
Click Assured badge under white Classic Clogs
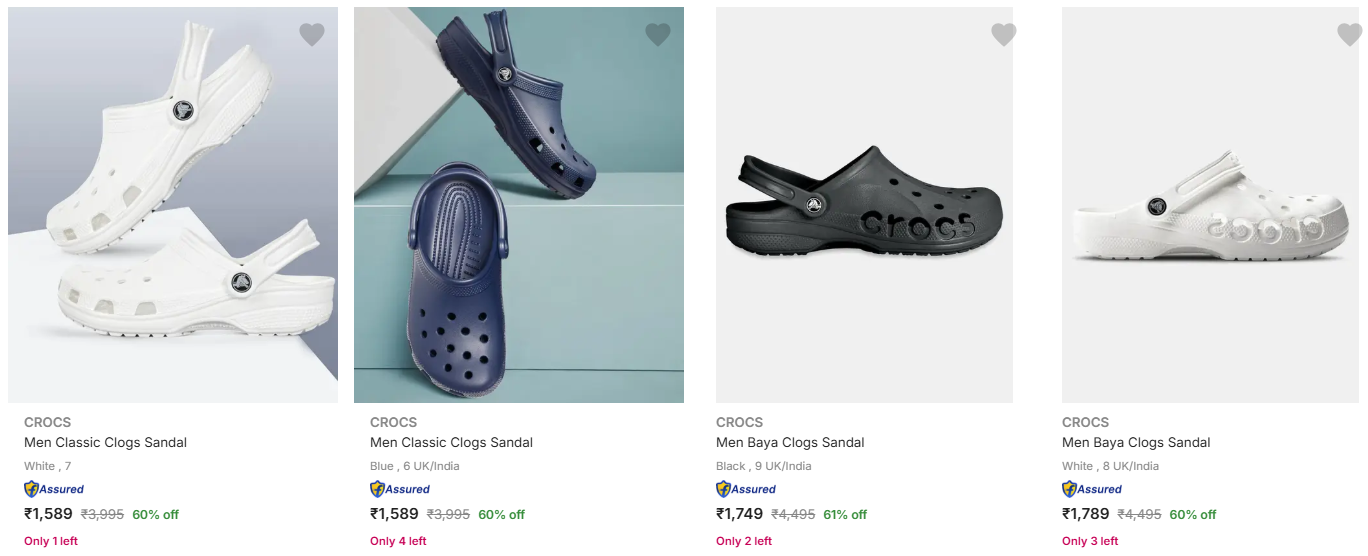point(54,489)
